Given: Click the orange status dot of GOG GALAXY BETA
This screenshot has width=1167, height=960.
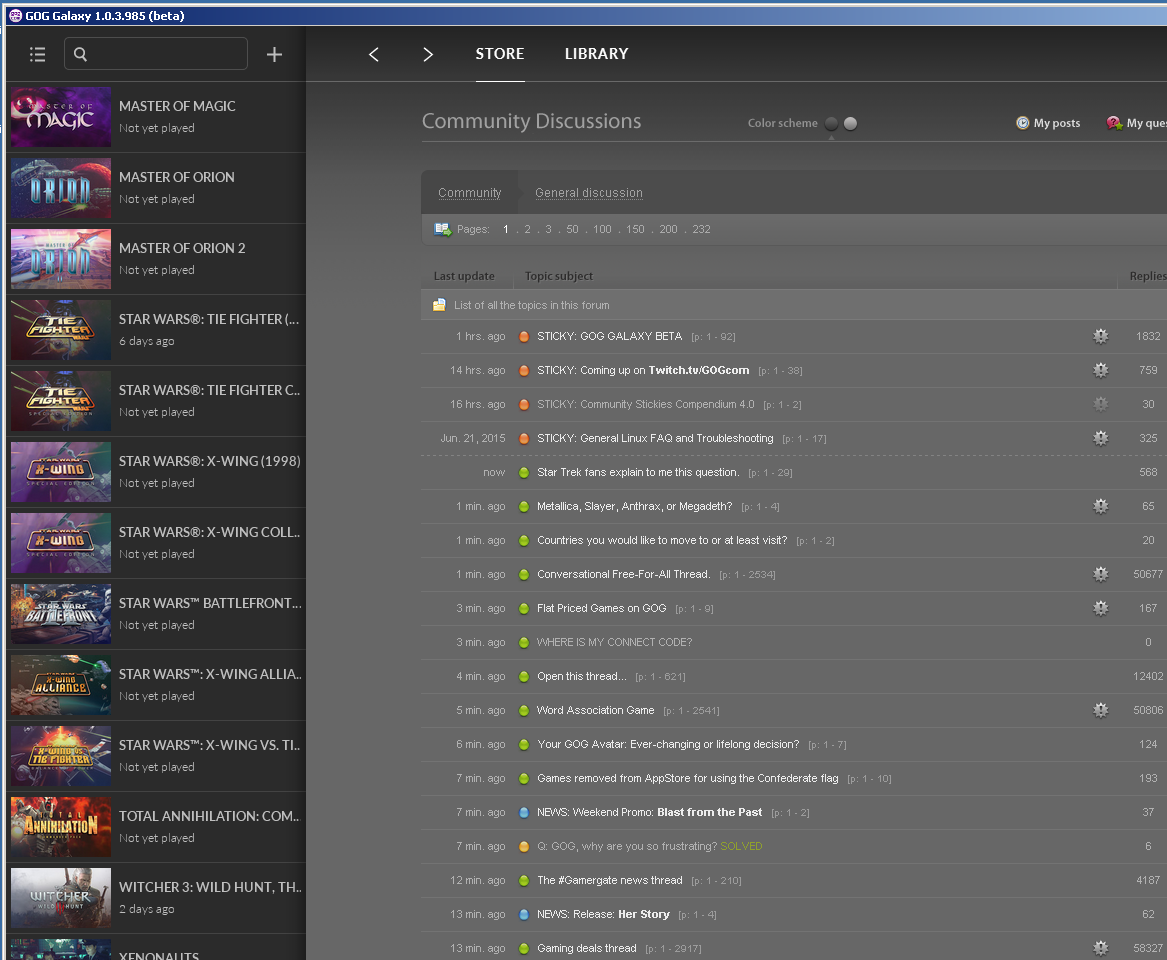Looking at the screenshot, I should [x=524, y=336].
